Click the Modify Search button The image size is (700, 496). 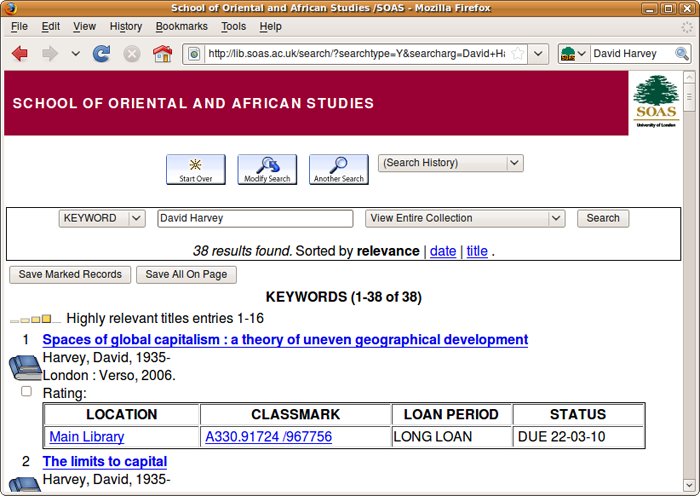(x=267, y=170)
